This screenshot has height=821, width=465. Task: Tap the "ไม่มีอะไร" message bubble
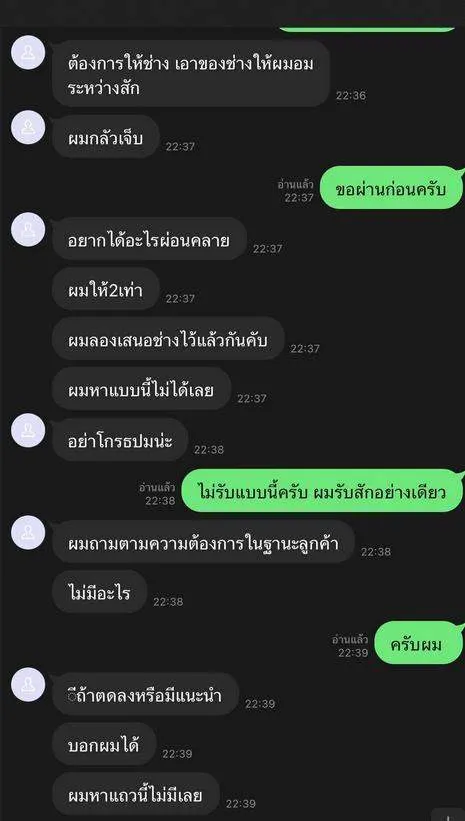[99, 592]
